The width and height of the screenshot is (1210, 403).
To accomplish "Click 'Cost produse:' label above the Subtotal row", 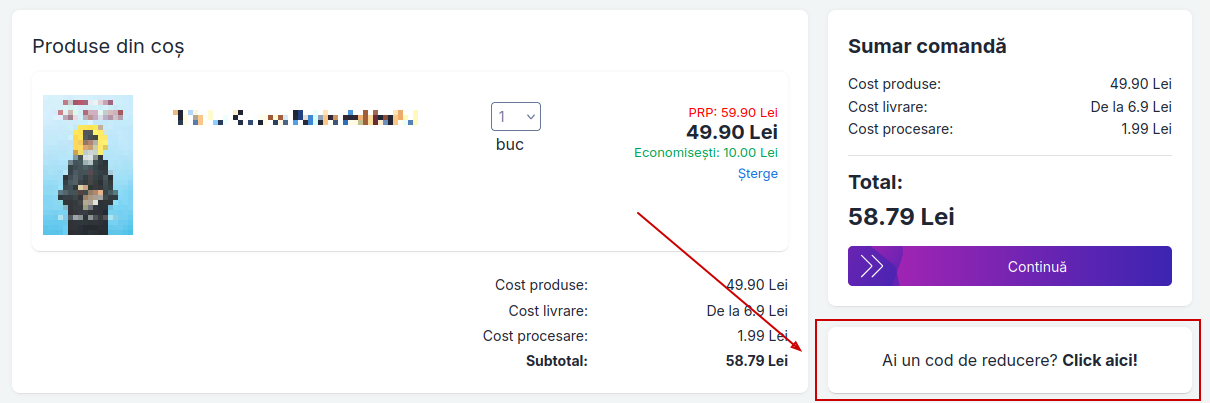I will [541, 285].
